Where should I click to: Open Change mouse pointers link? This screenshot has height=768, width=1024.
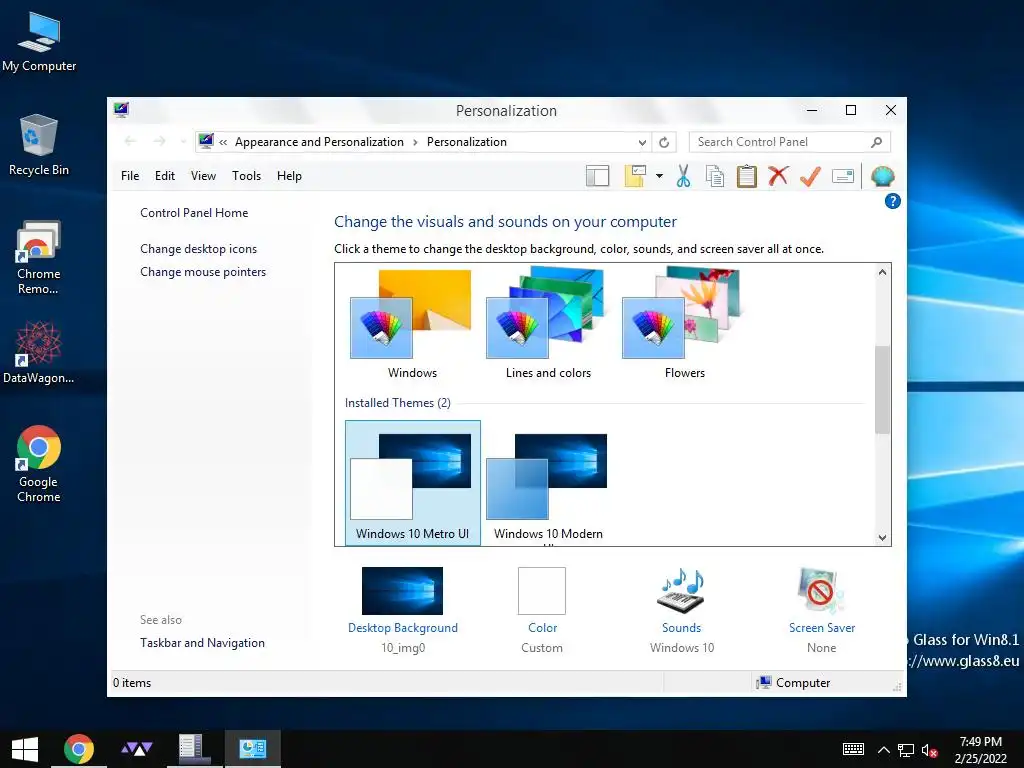(x=203, y=272)
